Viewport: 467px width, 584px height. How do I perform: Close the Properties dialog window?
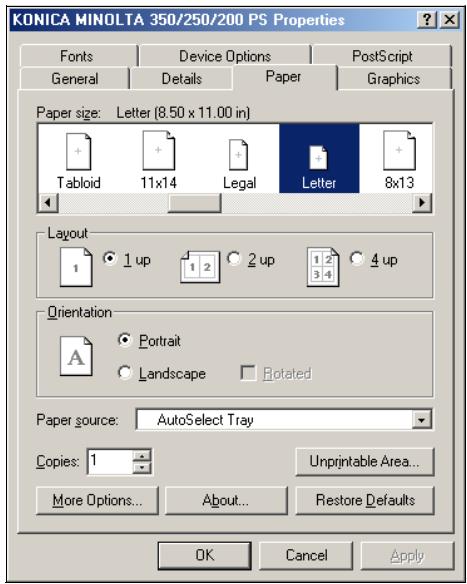click(x=449, y=19)
